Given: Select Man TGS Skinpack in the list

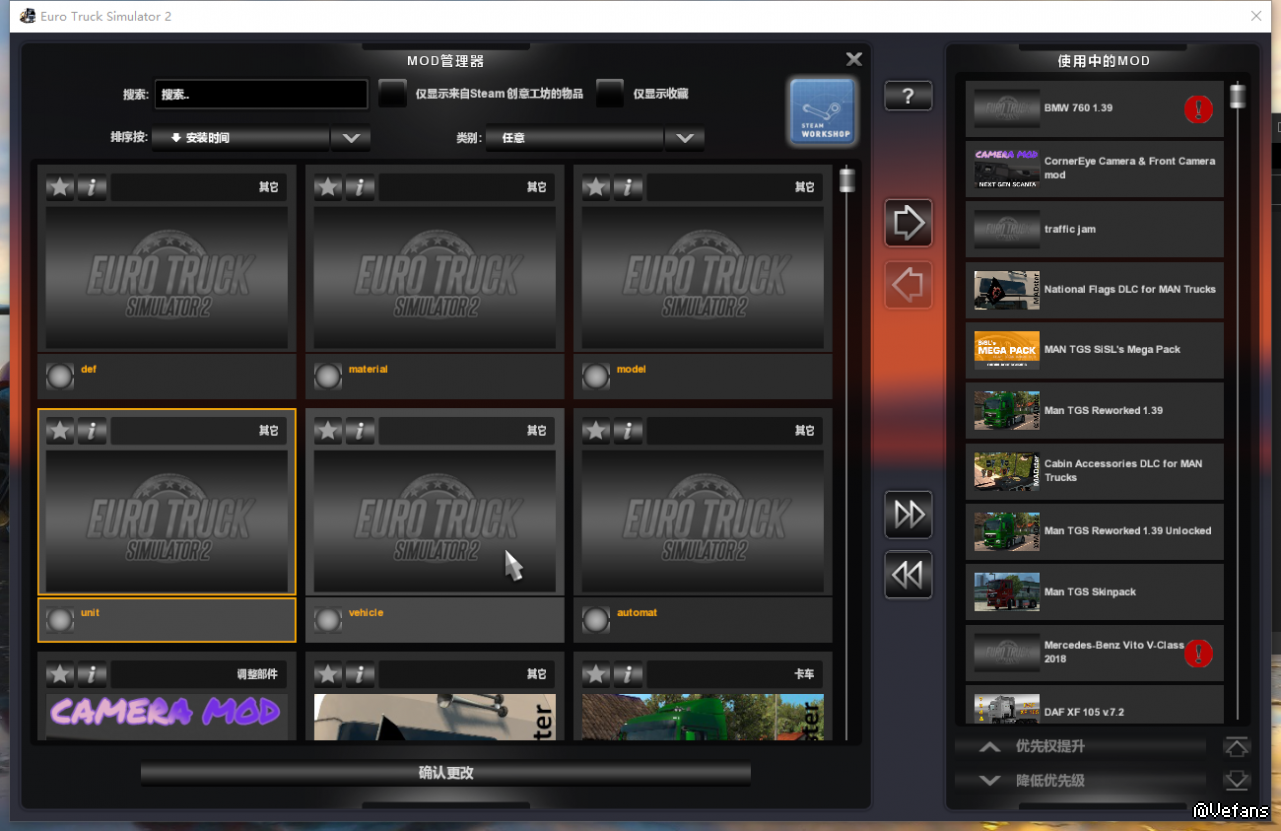Looking at the screenshot, I should tap(1094, 592).
